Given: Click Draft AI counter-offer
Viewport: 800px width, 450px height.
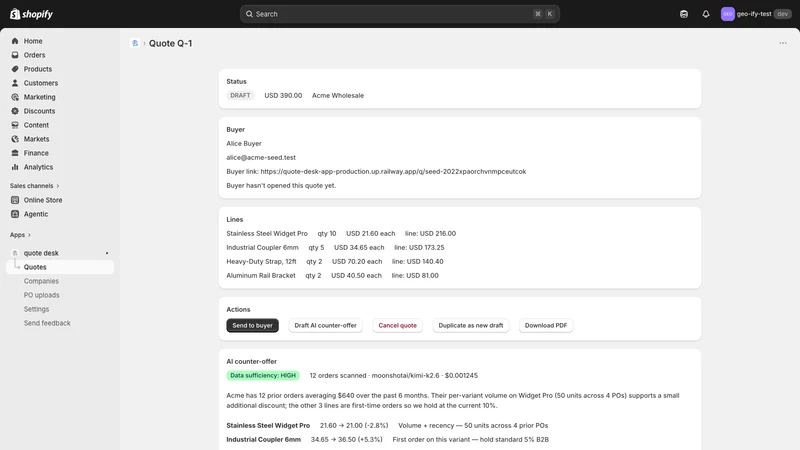Looking at the screenshot, I should [326, 326].
